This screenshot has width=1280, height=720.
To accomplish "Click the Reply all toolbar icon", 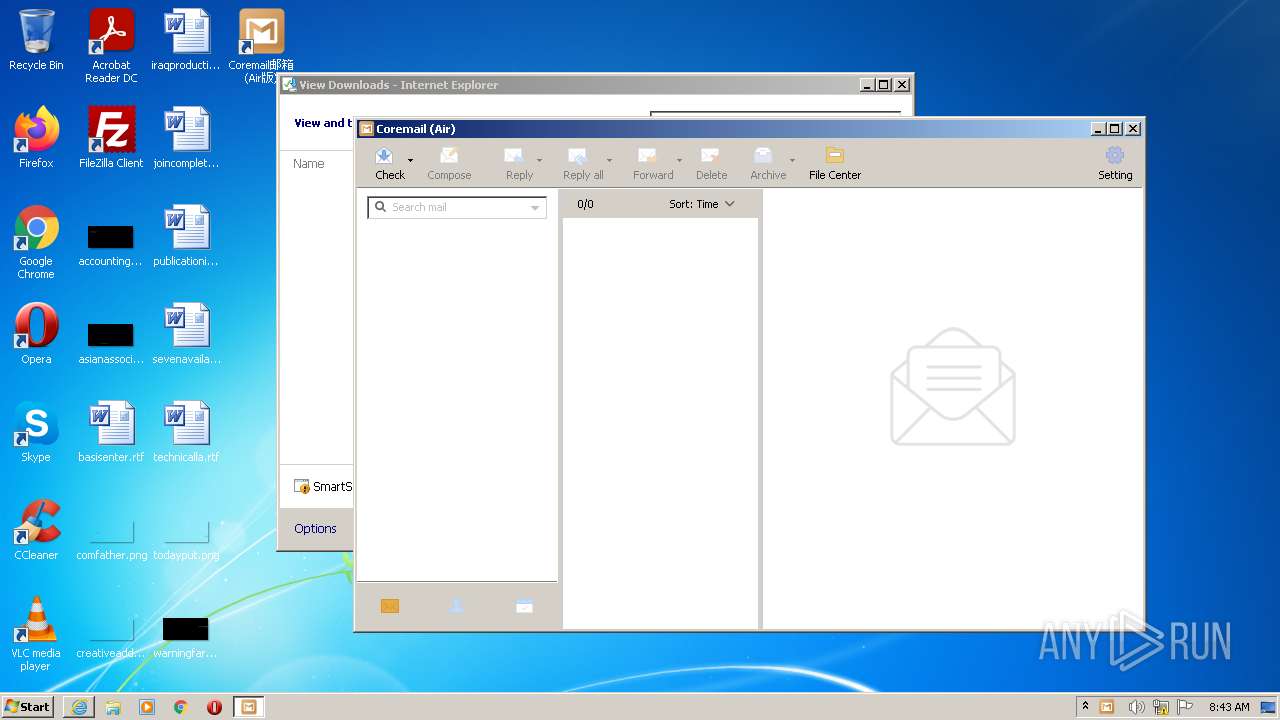I will [x=578, y=156].
